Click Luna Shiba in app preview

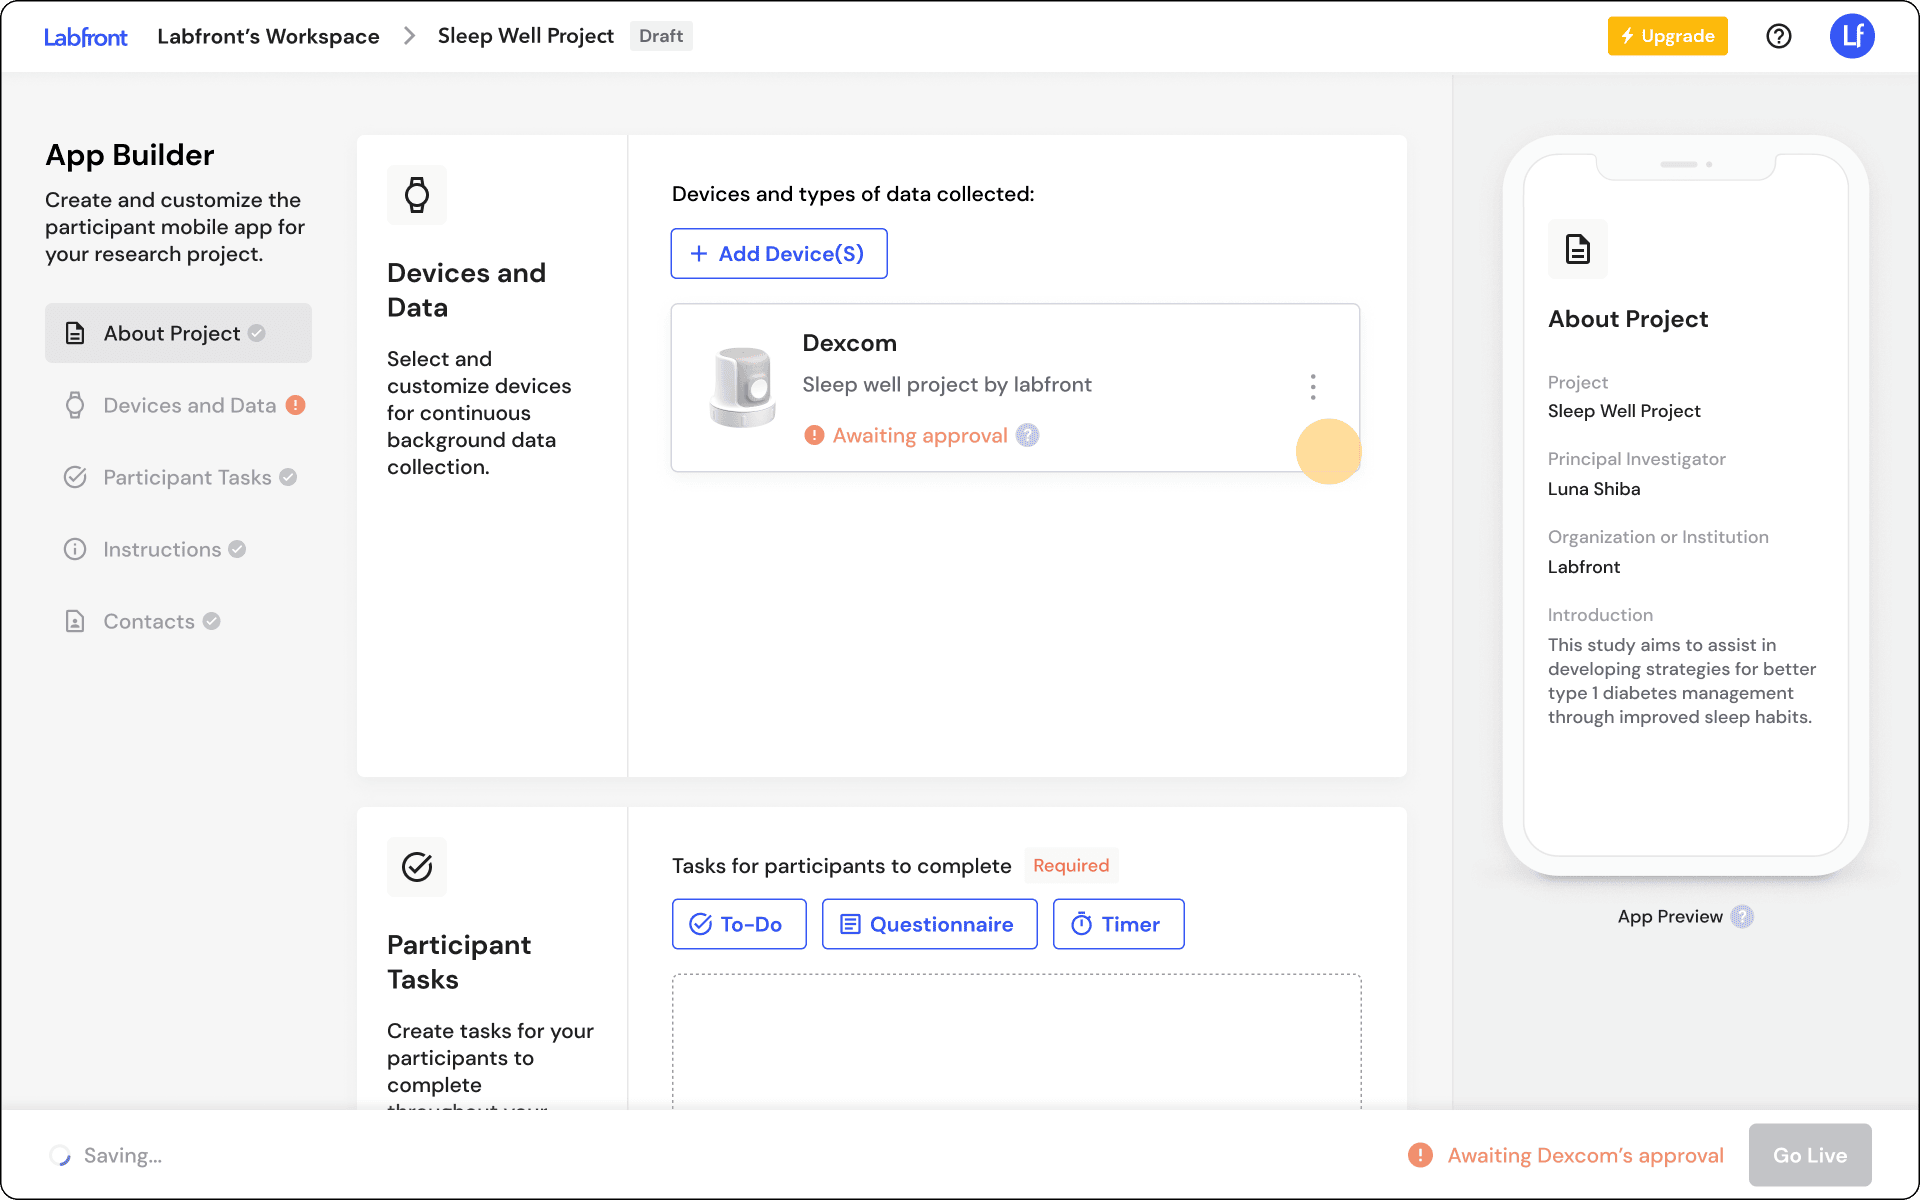[1594, 489]
